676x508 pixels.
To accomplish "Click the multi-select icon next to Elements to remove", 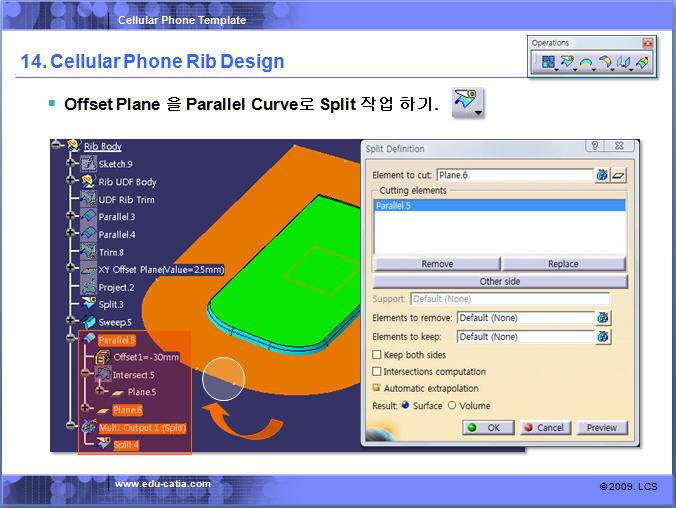I will point(603,318).
